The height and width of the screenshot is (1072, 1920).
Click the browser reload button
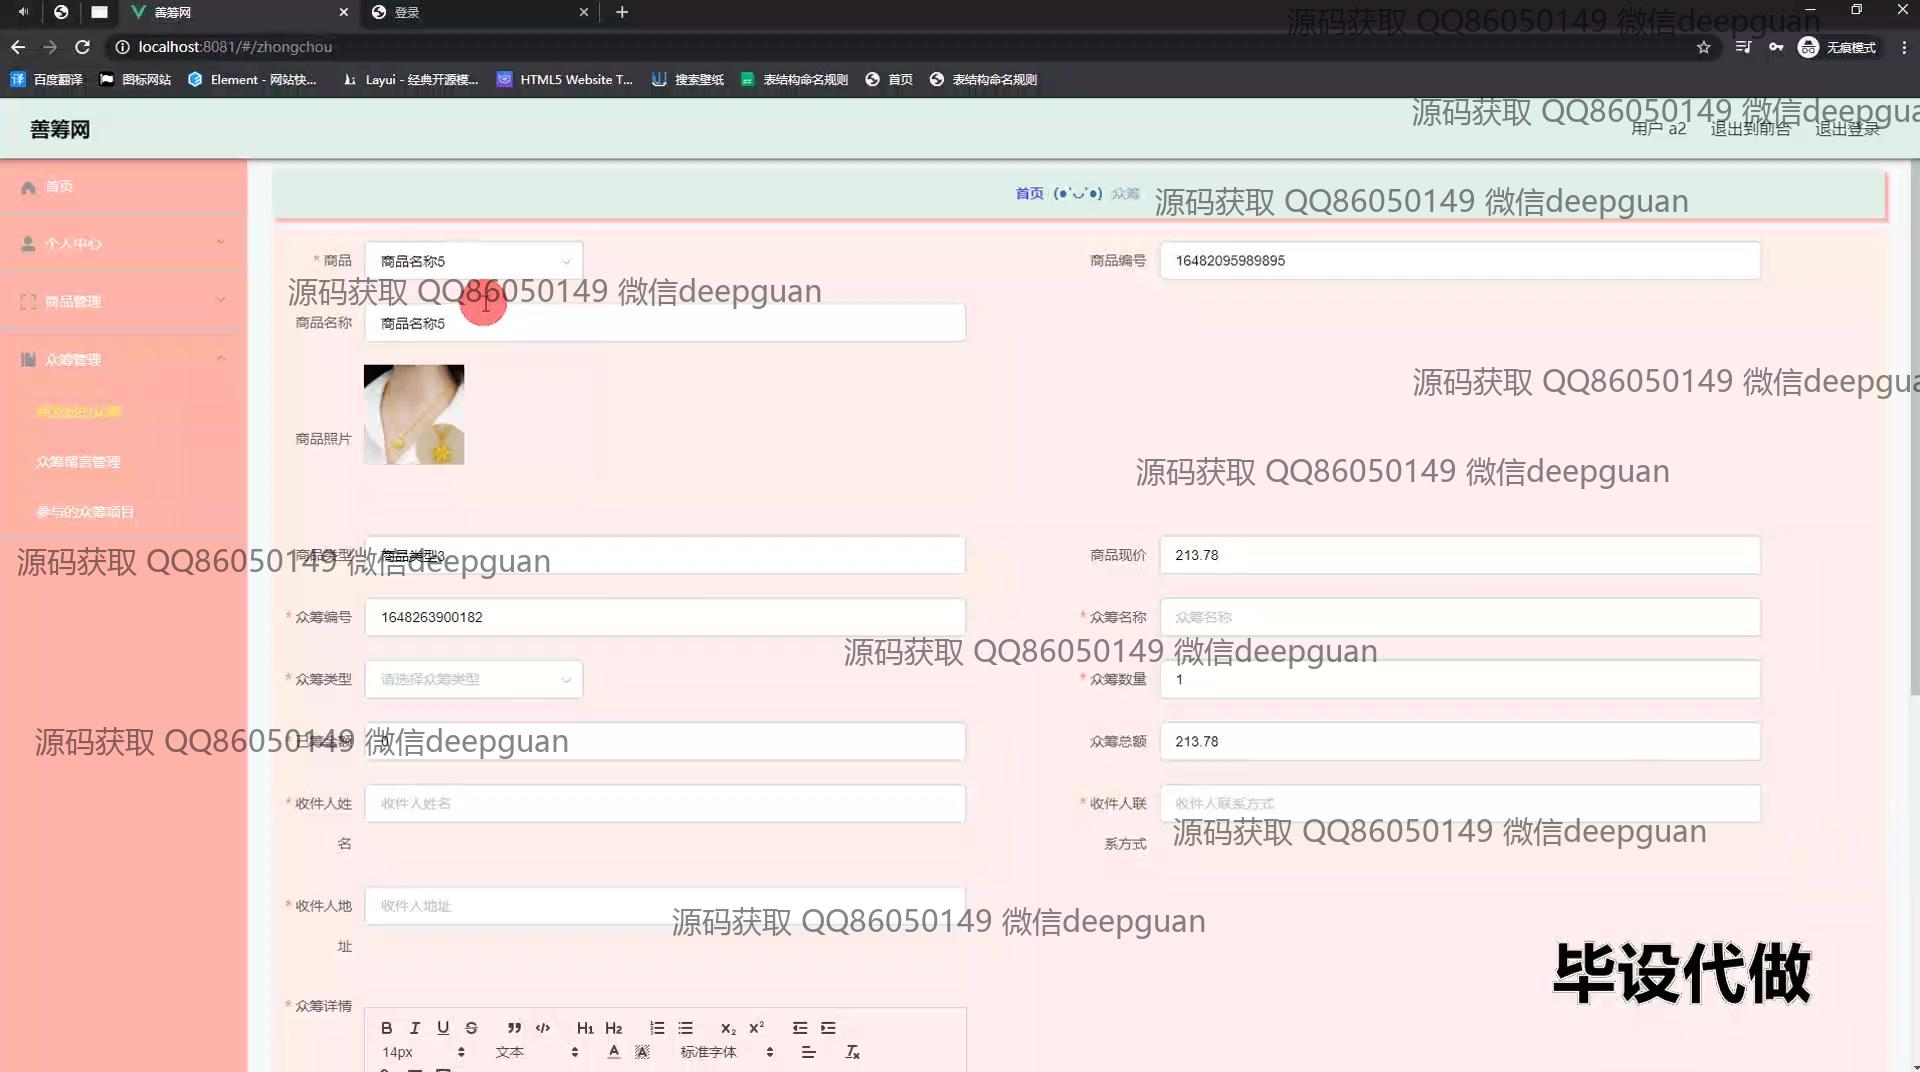click(x=83, y=47)
